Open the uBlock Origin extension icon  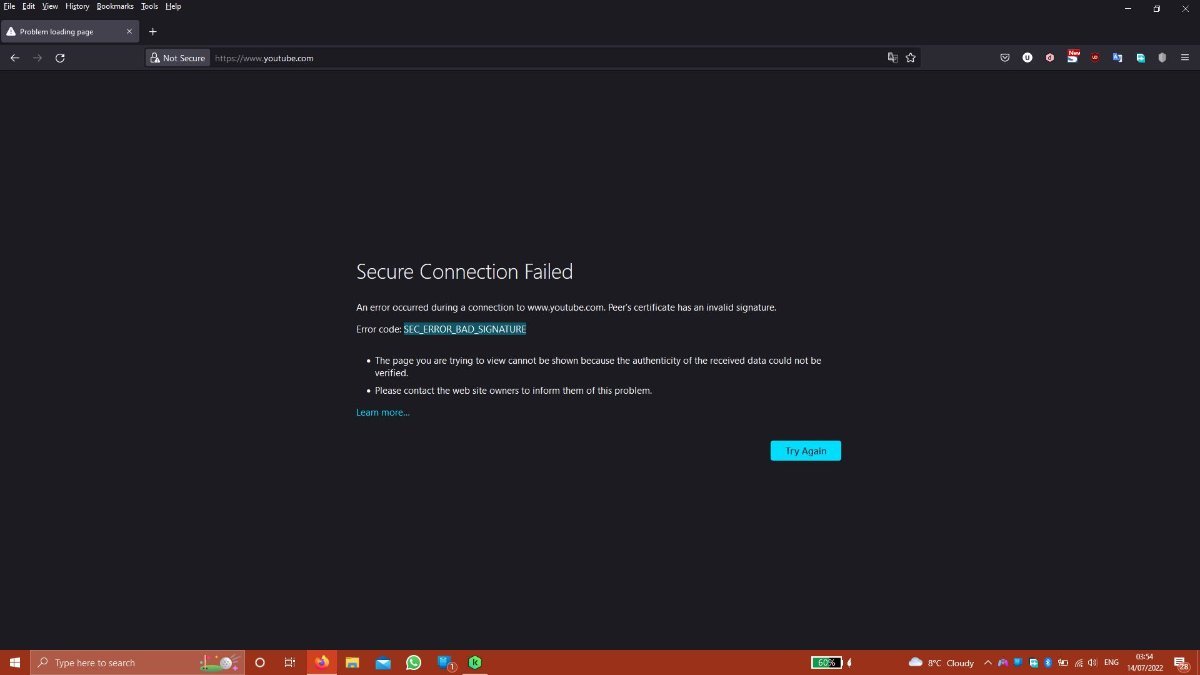pos(1095,58)
